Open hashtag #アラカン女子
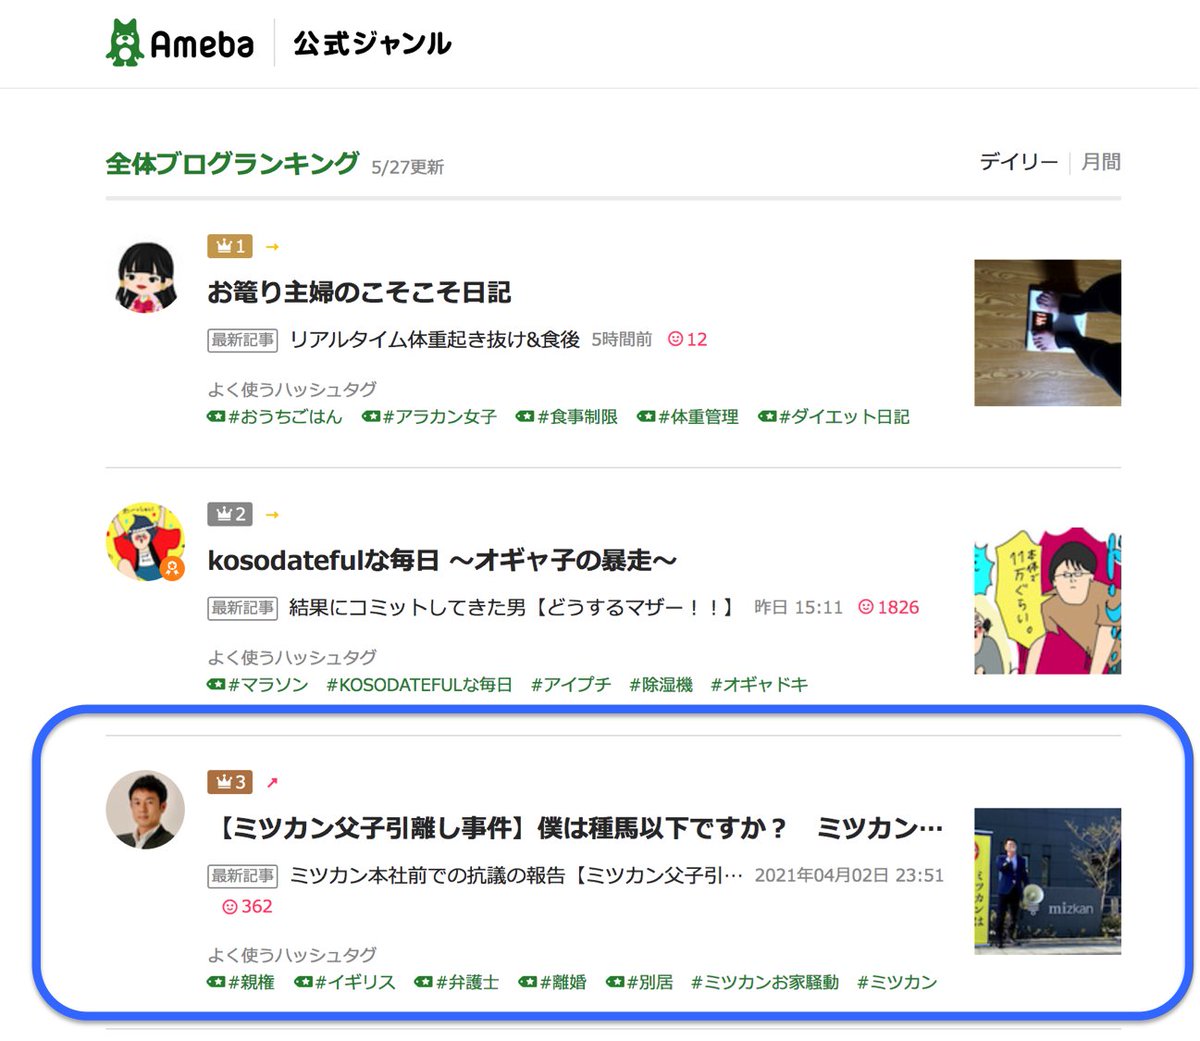The width and height of the screenshot is (1200, 1041). (429, 417)
